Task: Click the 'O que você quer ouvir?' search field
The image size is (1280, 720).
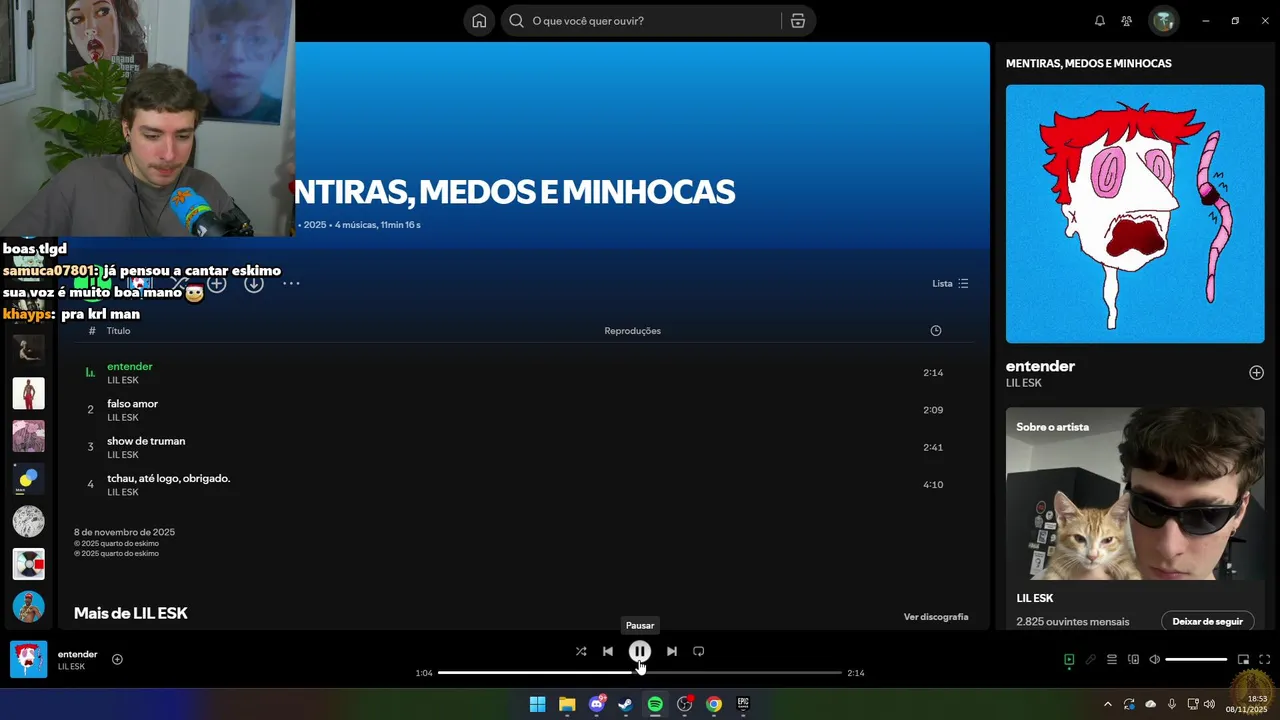Action: pos(641,21)
